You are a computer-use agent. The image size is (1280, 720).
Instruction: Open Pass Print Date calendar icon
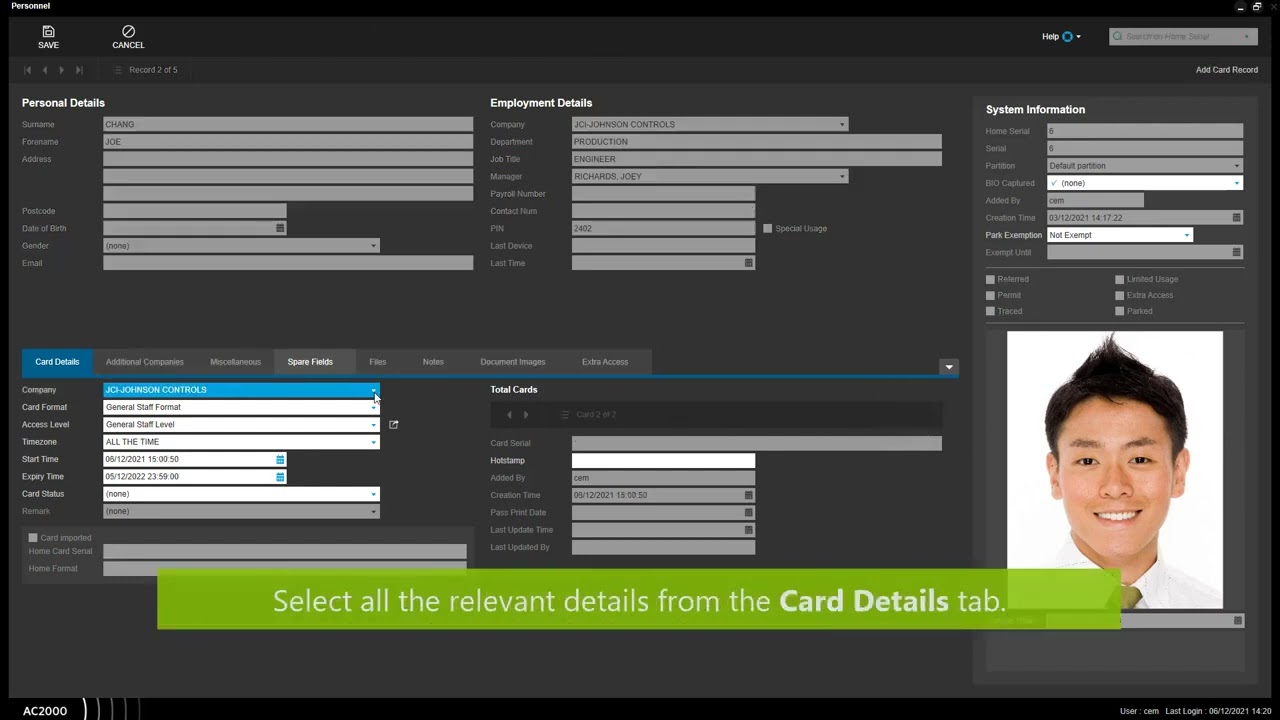coord(748,513)
